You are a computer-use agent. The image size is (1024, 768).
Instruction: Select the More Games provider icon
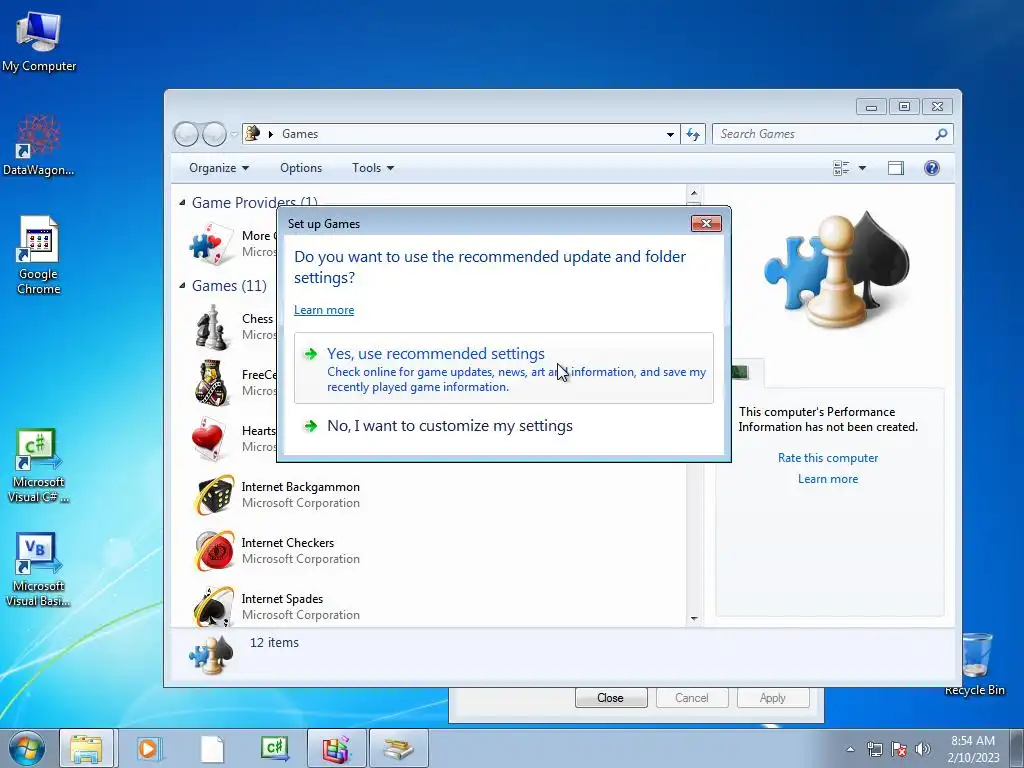[211, 244]
